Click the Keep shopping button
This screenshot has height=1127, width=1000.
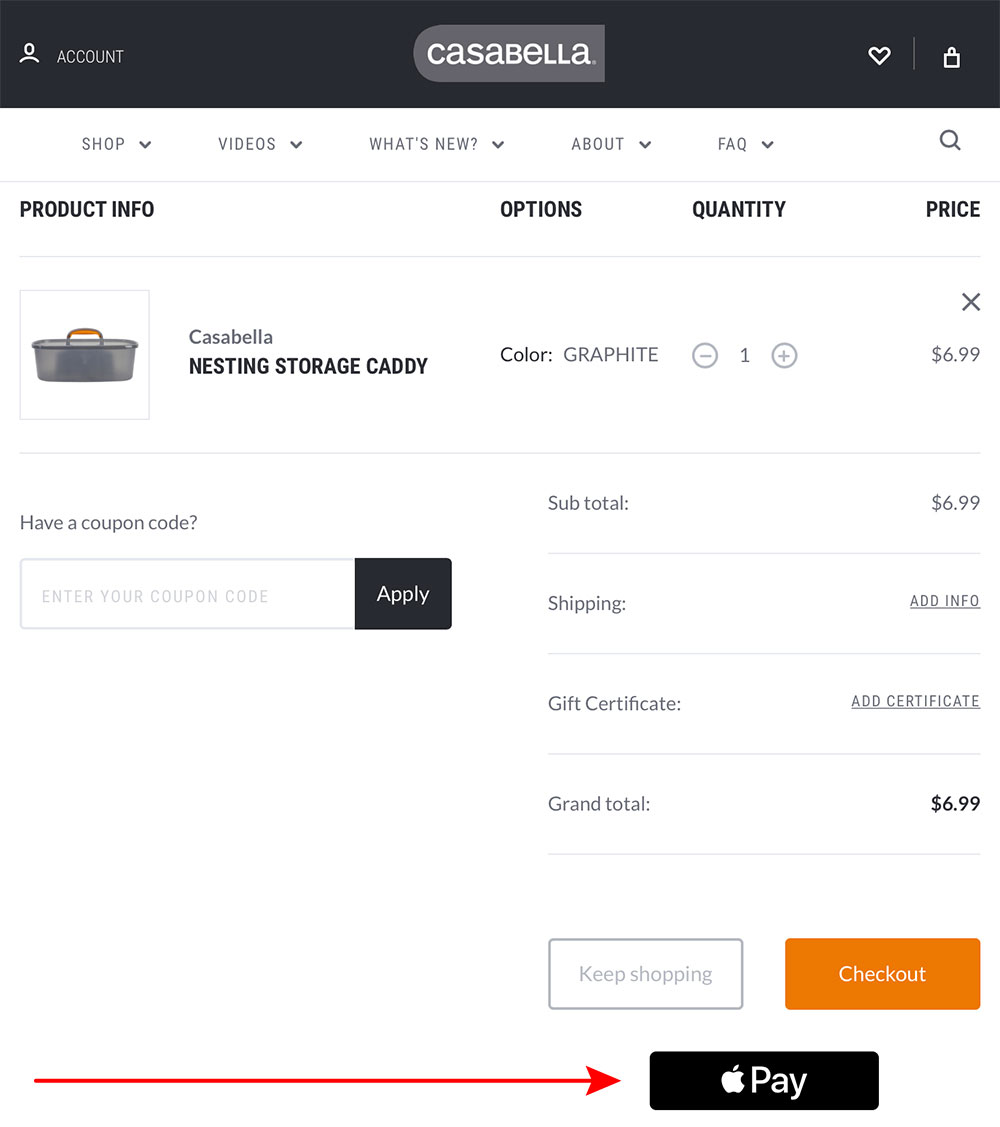pyautogui.click(x=646, y=974)
